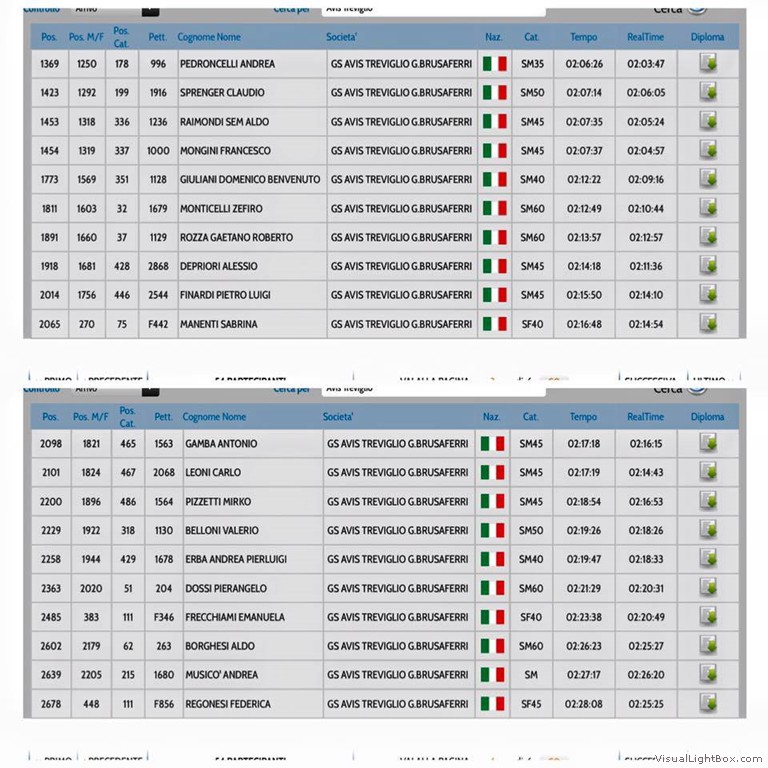Sort upper table by Pos. column

coord(49,37)
